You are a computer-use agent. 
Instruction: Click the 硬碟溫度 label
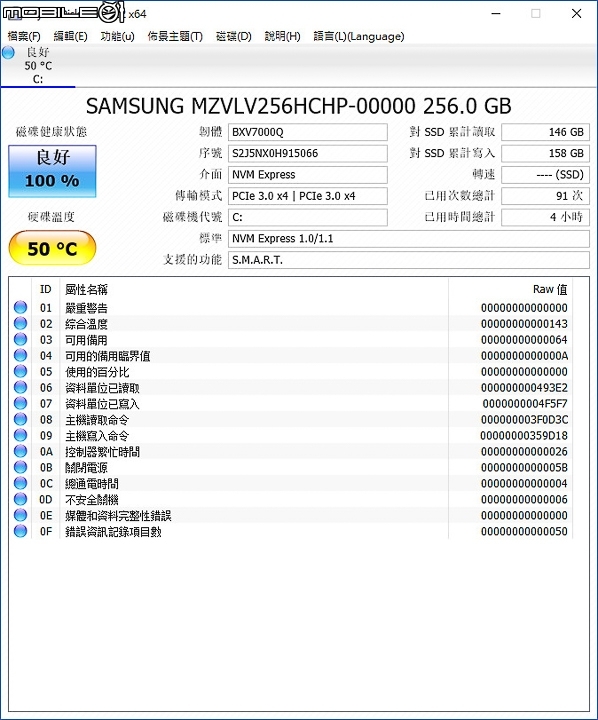coord(51,217)
